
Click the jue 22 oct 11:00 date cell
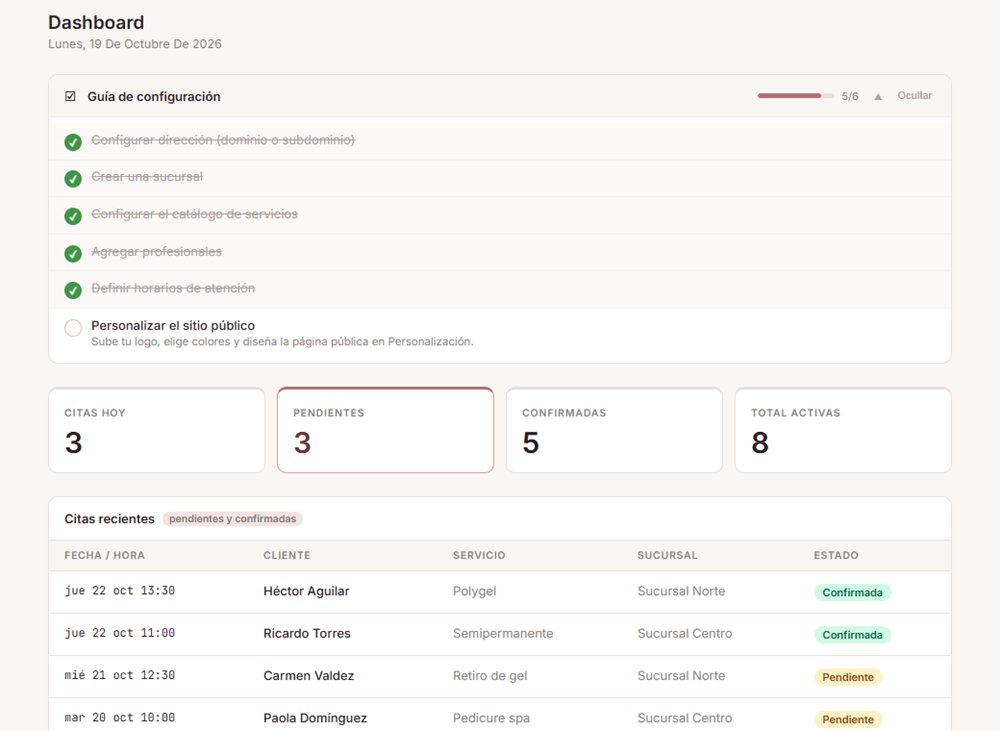pos(120,633)
